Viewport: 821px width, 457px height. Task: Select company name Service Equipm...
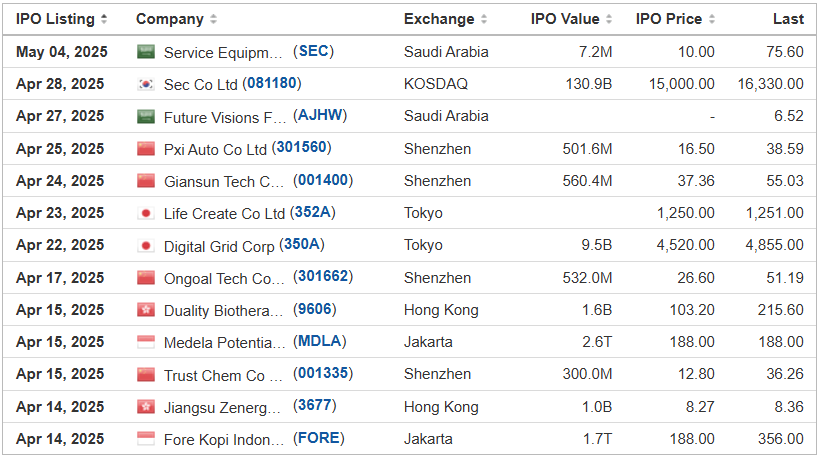tap(223, 53)
